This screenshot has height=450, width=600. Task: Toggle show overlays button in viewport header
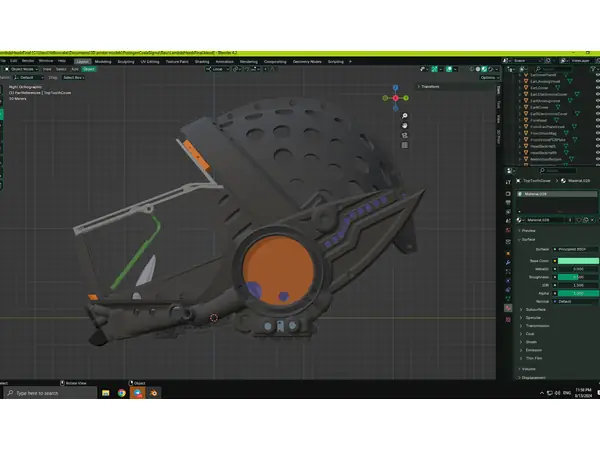(x=449, y=69)
